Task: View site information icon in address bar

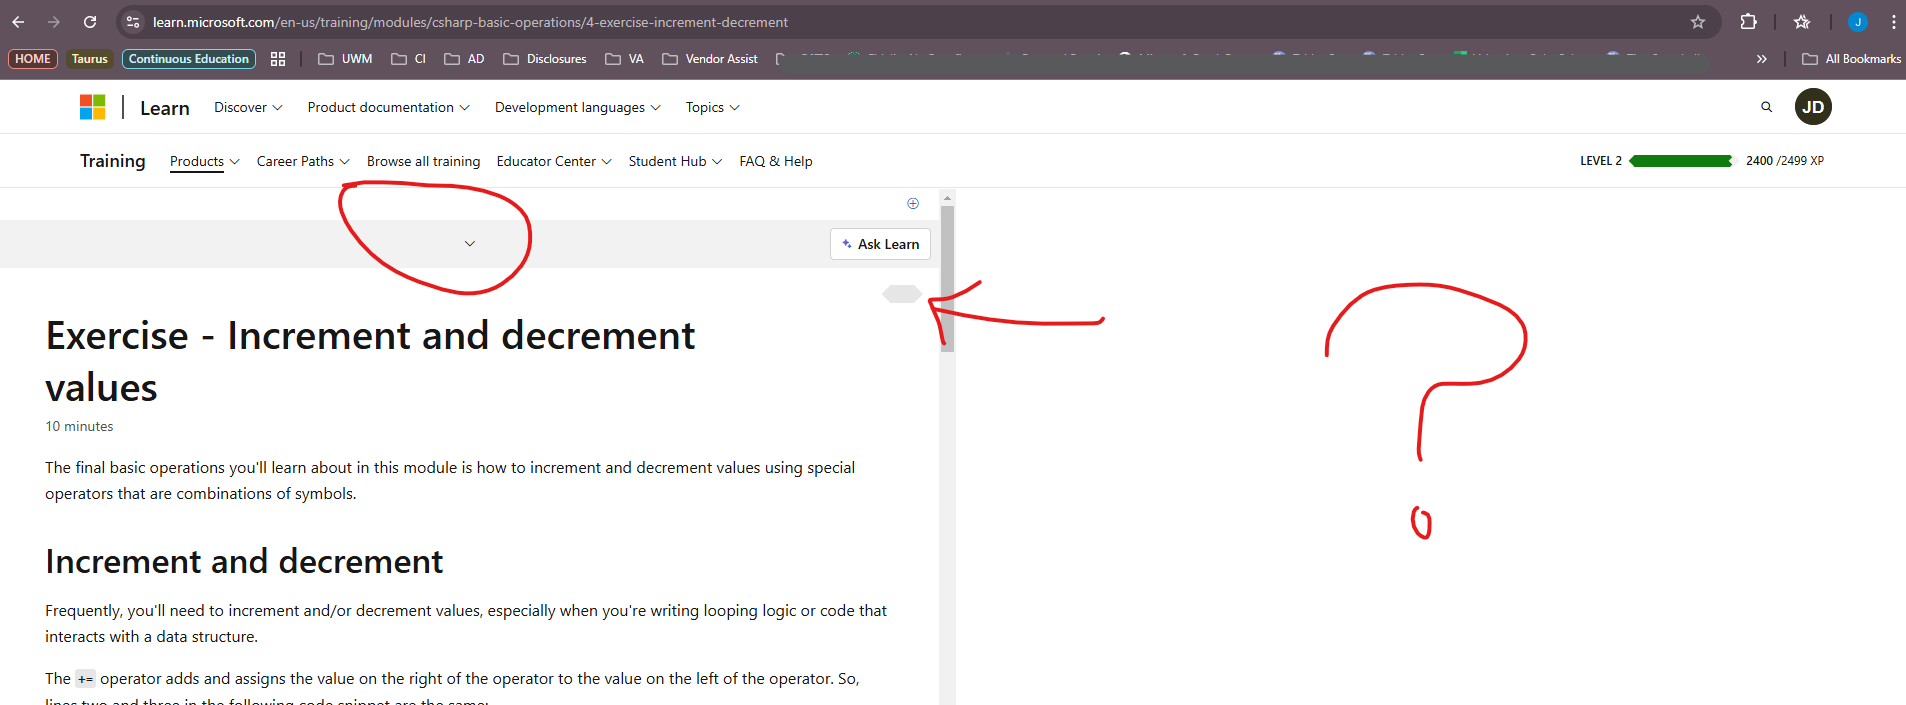Action: point(133,22)
